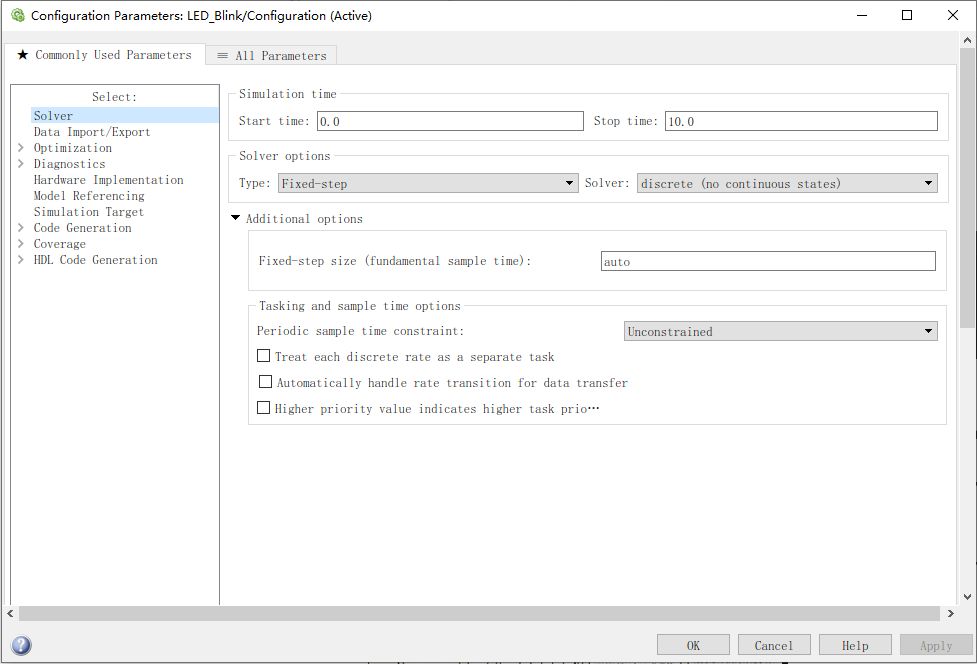Close the Configuration Parameters window

953,15
